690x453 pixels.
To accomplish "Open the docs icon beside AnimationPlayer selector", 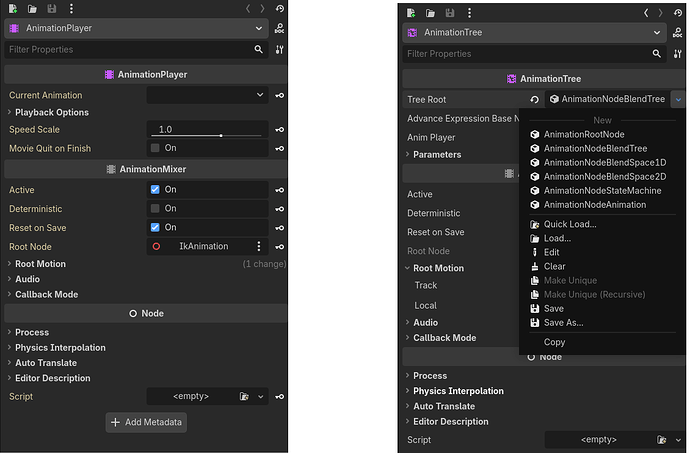I will pos(279,29).
